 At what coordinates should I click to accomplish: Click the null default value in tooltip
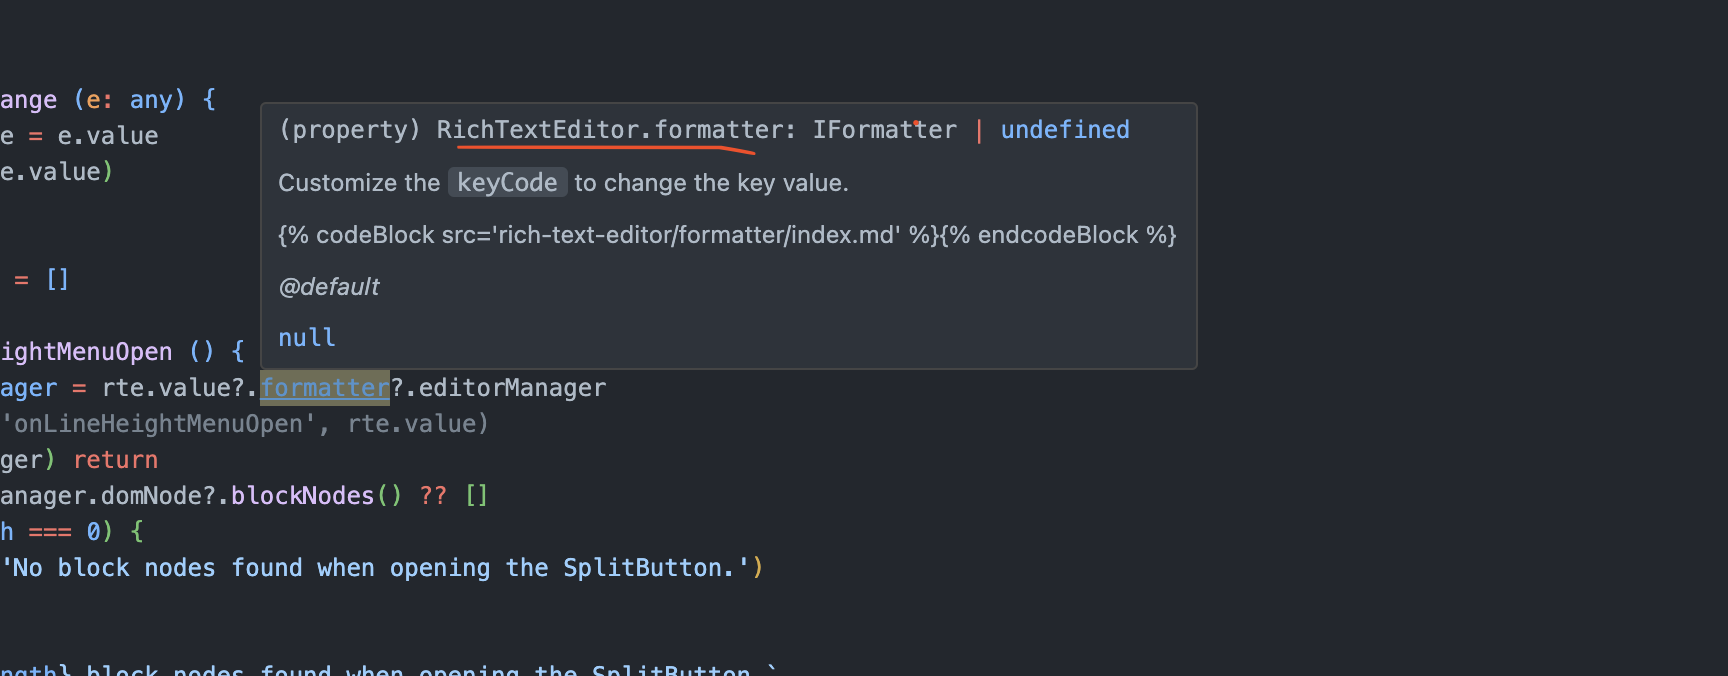point(307,338)
